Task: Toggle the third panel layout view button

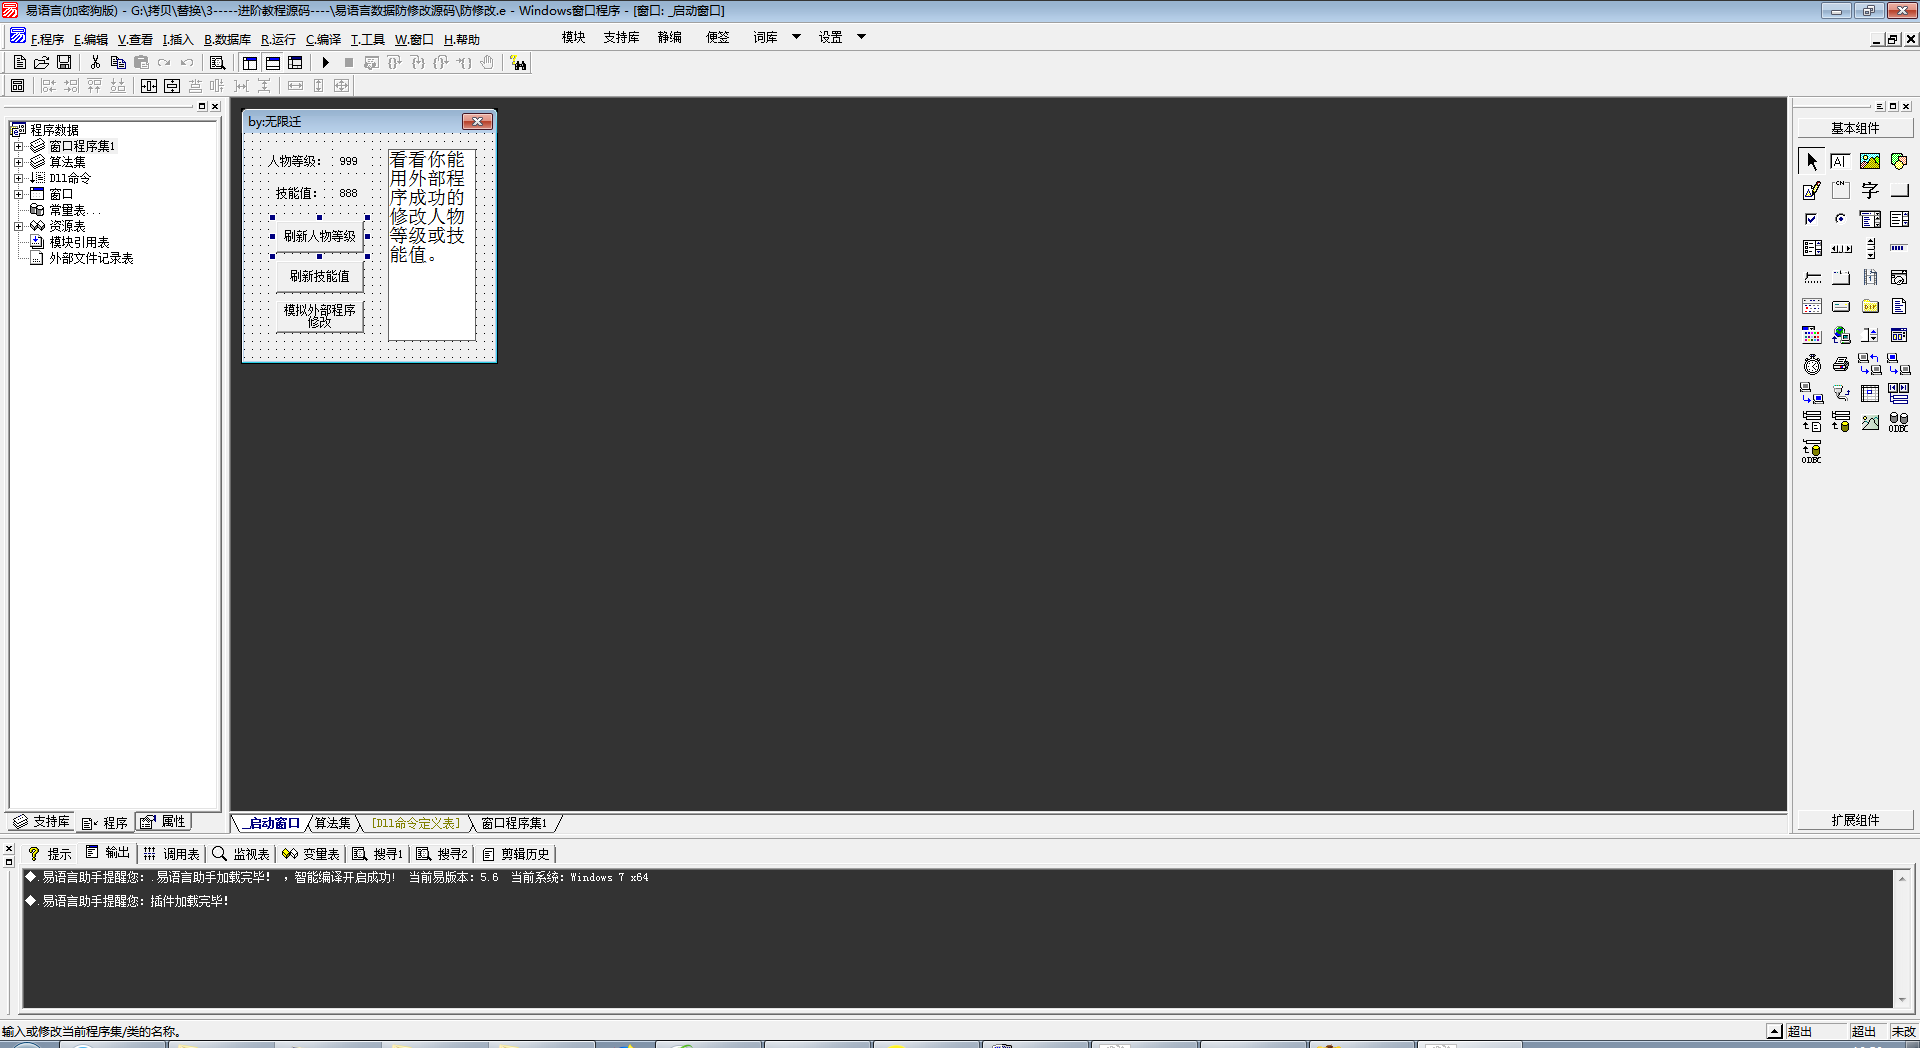Action: (295, 62)
